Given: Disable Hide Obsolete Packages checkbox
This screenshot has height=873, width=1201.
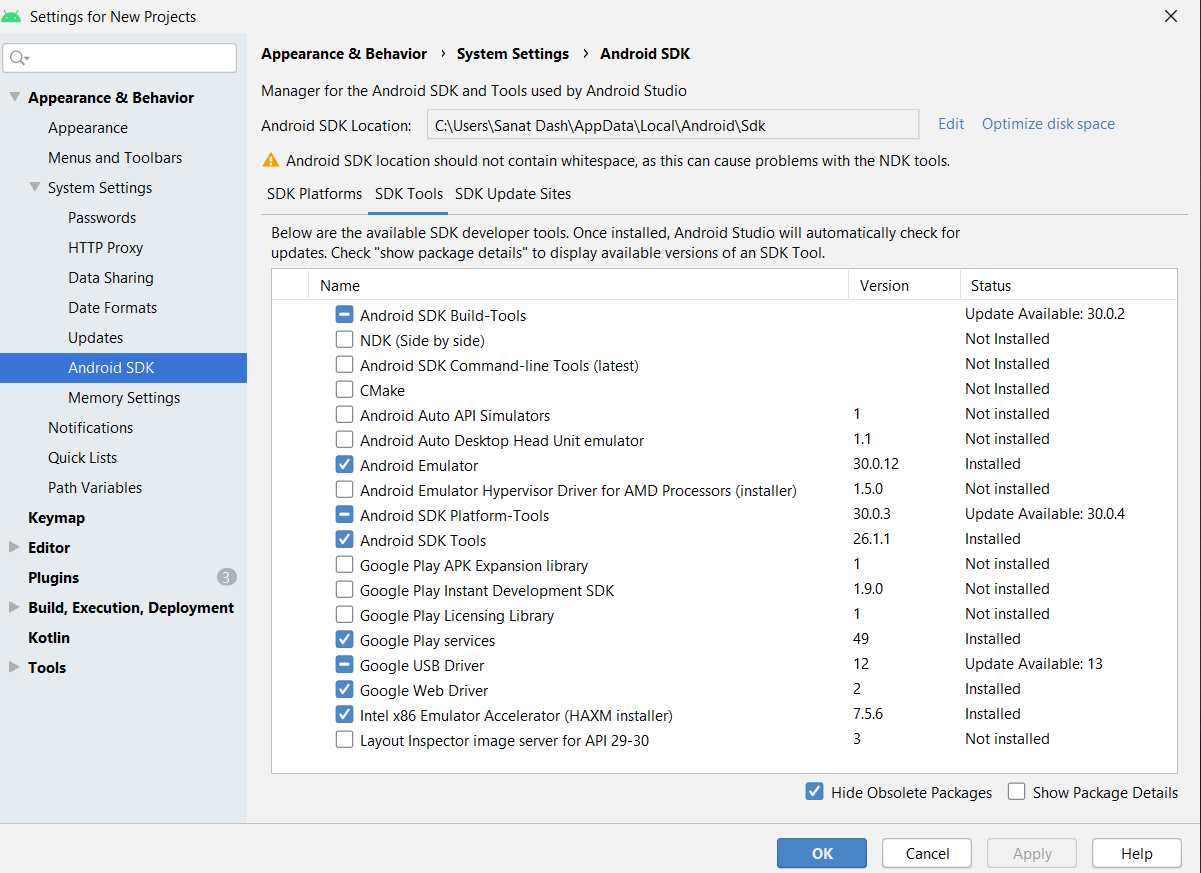Looking at the screenshot, I should point(814,792).
